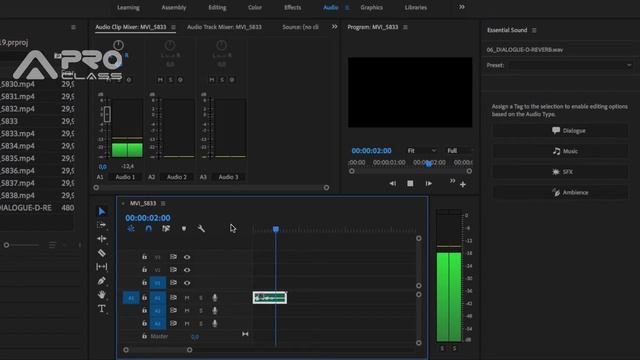Toggle Linked Selection in timeline
Screen dimensions: 640x360
point(166,229)
